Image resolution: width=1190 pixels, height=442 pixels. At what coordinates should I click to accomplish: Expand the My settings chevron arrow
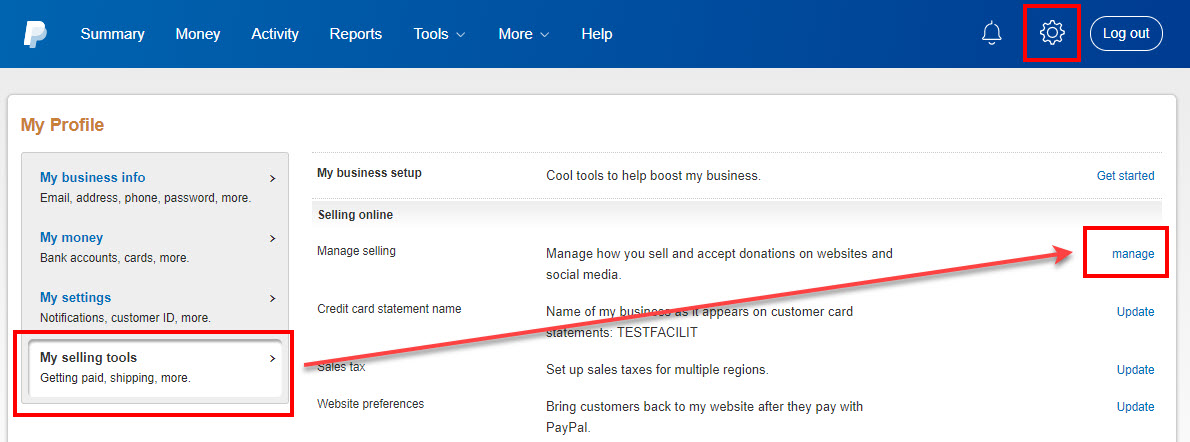(272, 298)
